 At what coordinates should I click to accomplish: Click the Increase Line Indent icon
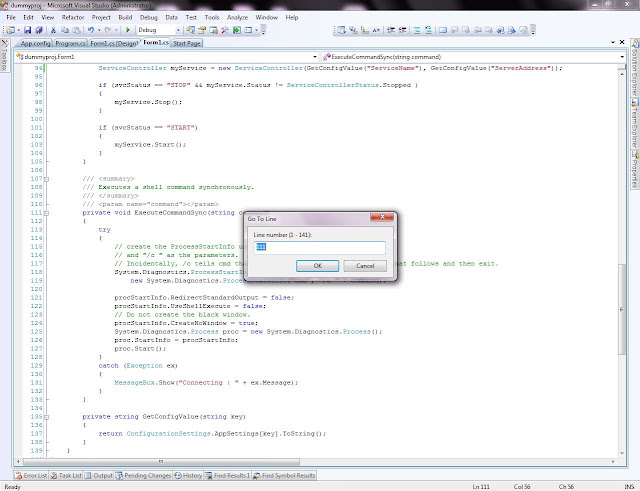(x=402, y=30)
